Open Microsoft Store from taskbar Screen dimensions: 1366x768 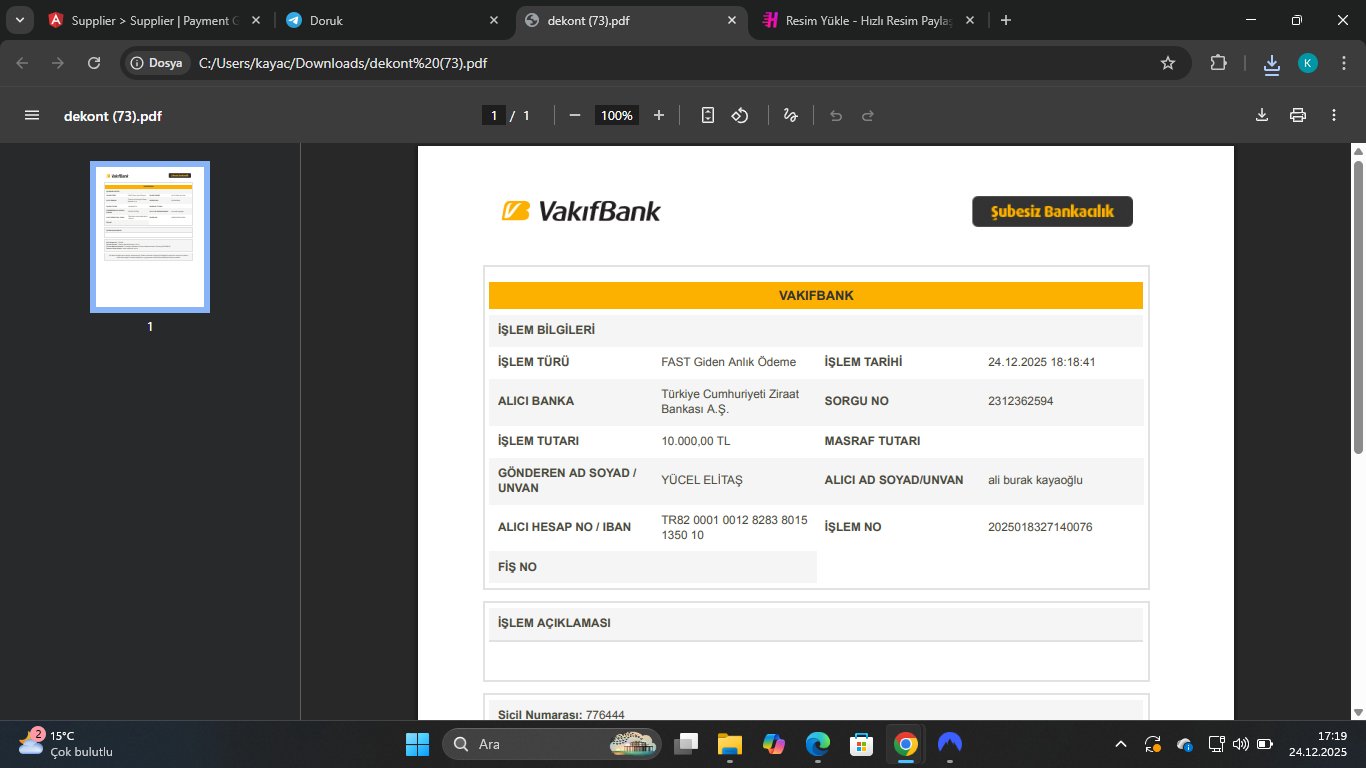click(862, 744)
